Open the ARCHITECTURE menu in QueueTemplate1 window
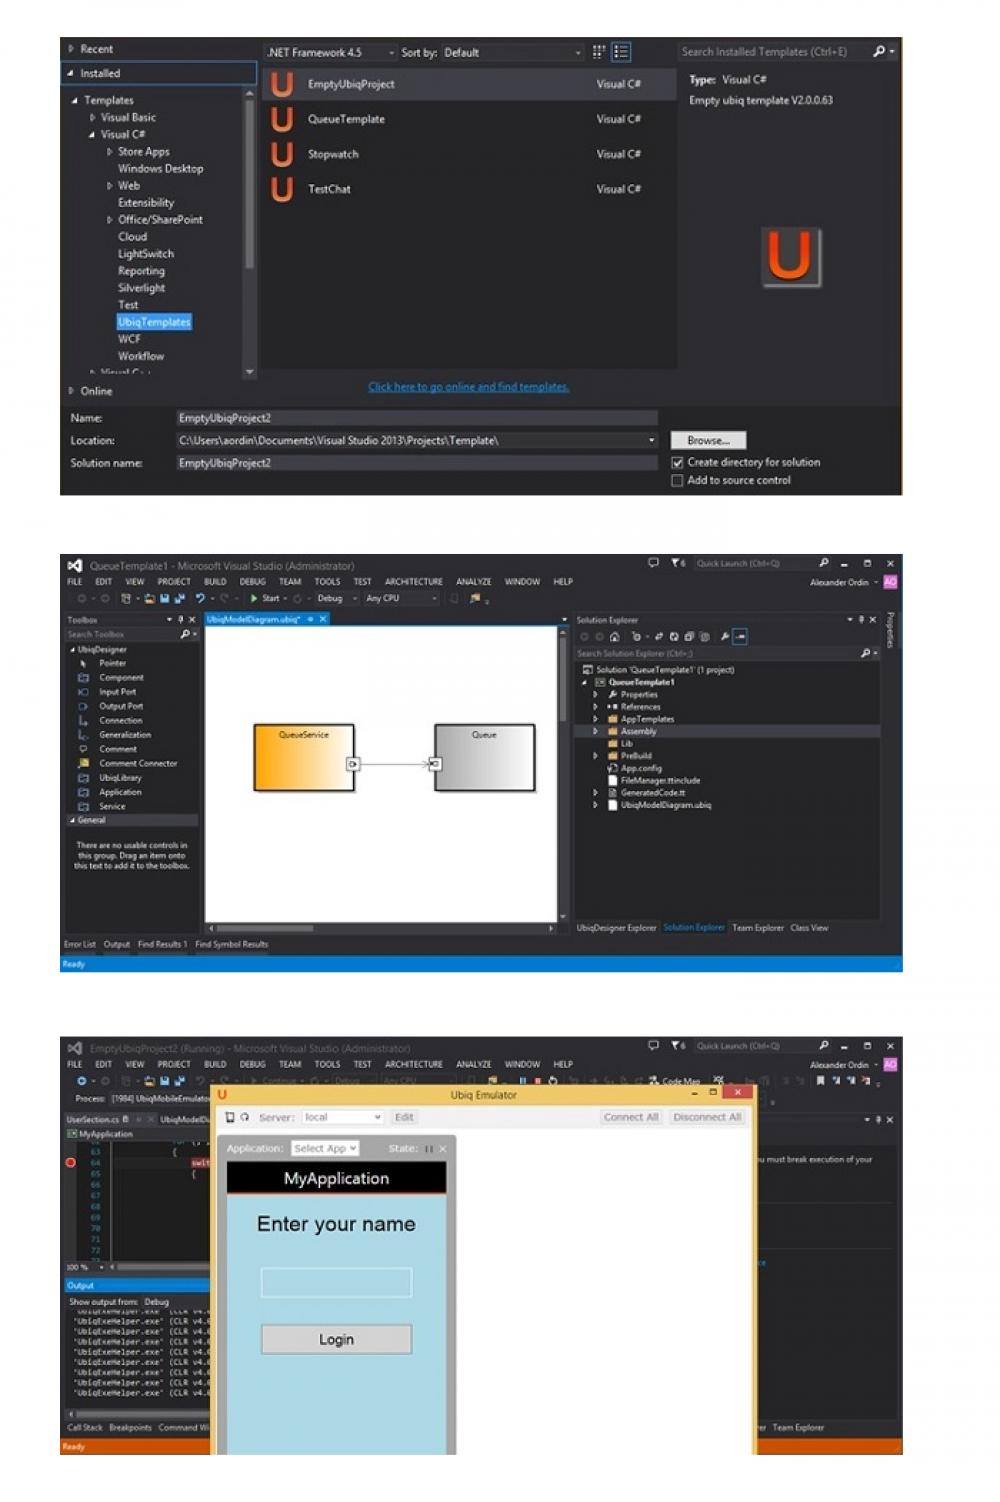 coord(413,582)
